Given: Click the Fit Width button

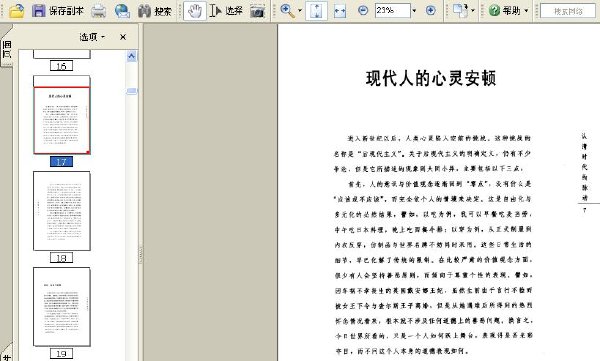Looking at the screenshot, I should [x=340, y=11].
